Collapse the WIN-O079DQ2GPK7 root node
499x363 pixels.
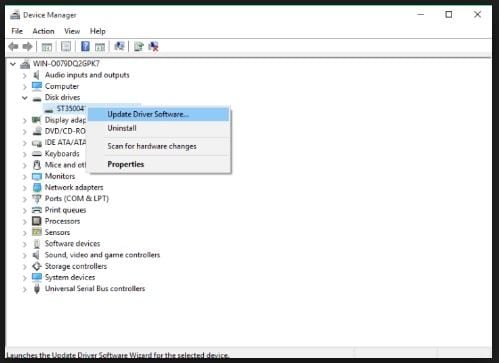[13, 64]
